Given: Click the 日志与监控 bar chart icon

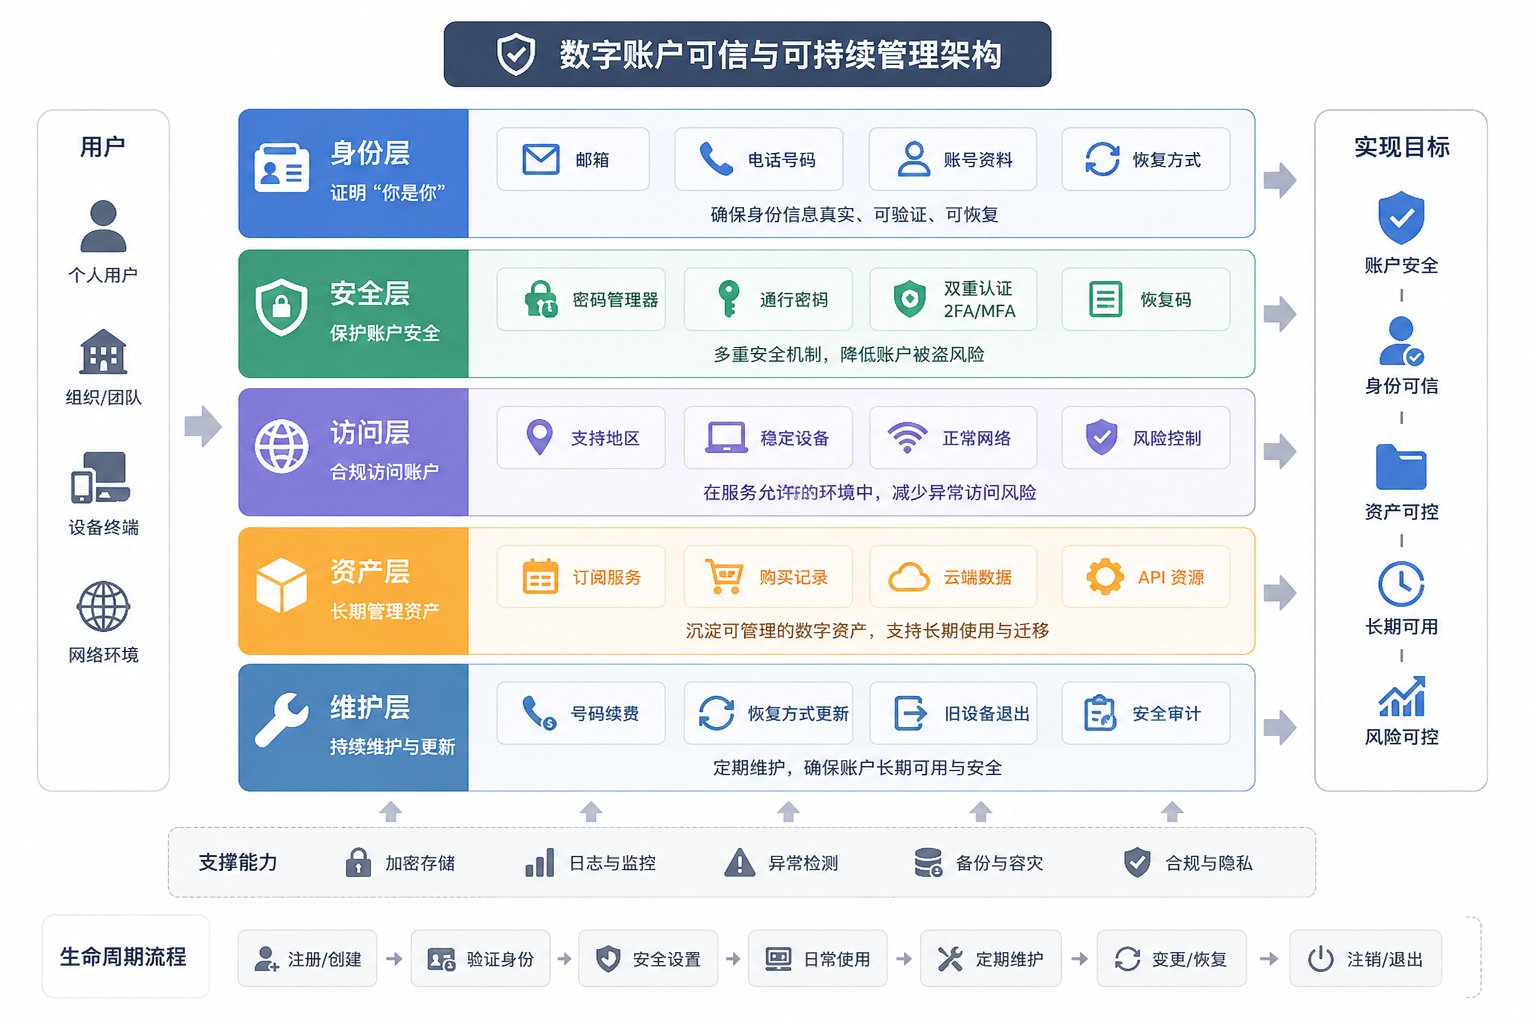Looking at the screenshot, I should 540,862.
